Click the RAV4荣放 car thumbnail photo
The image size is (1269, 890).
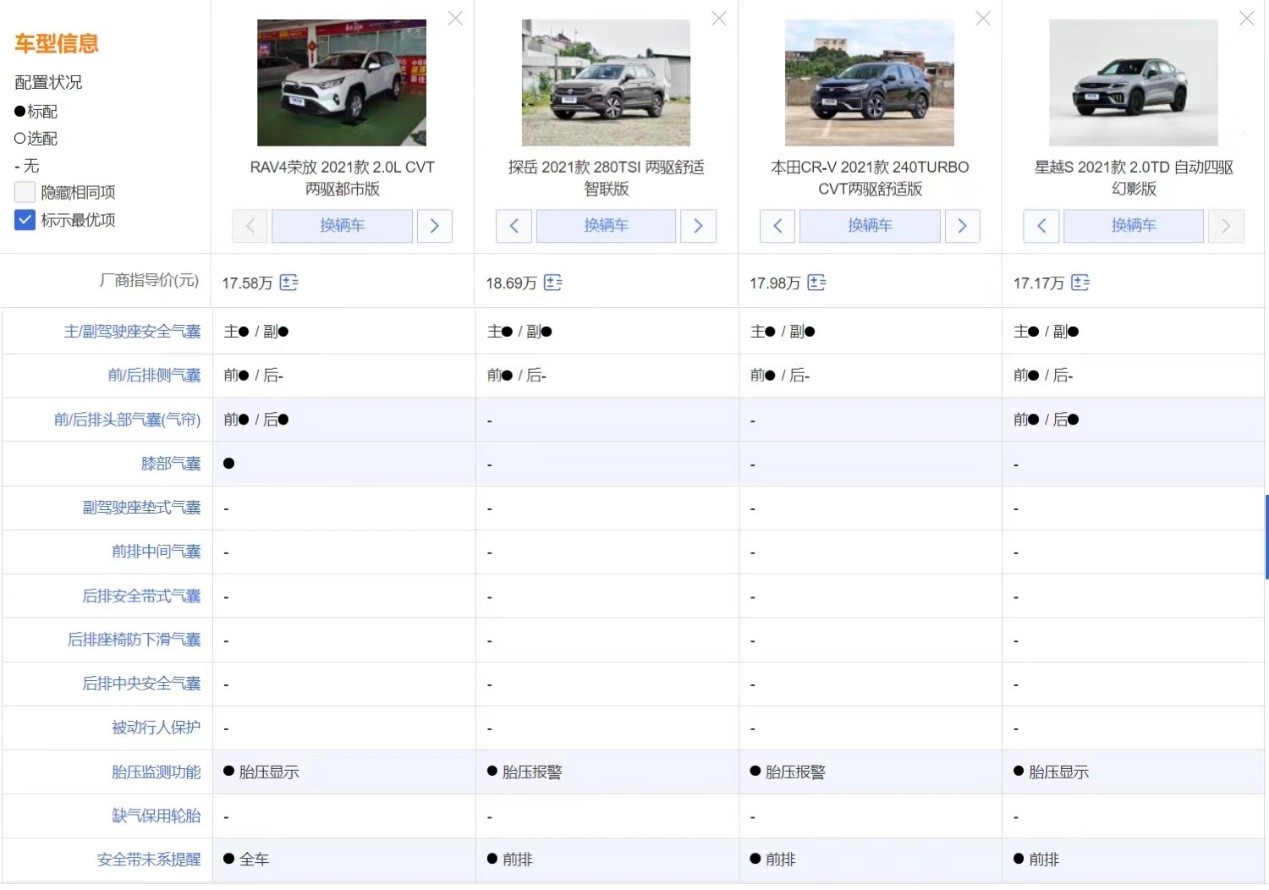341,82
